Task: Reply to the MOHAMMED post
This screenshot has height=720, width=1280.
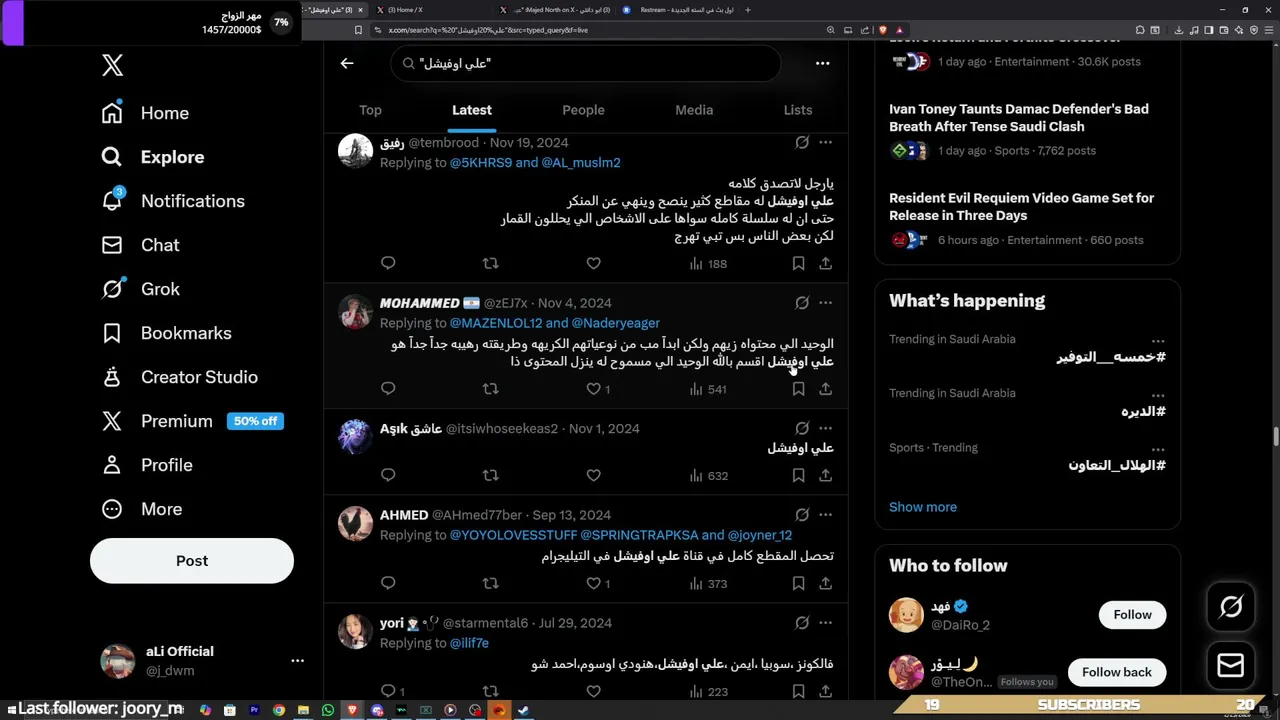Action: pos(388,388)
